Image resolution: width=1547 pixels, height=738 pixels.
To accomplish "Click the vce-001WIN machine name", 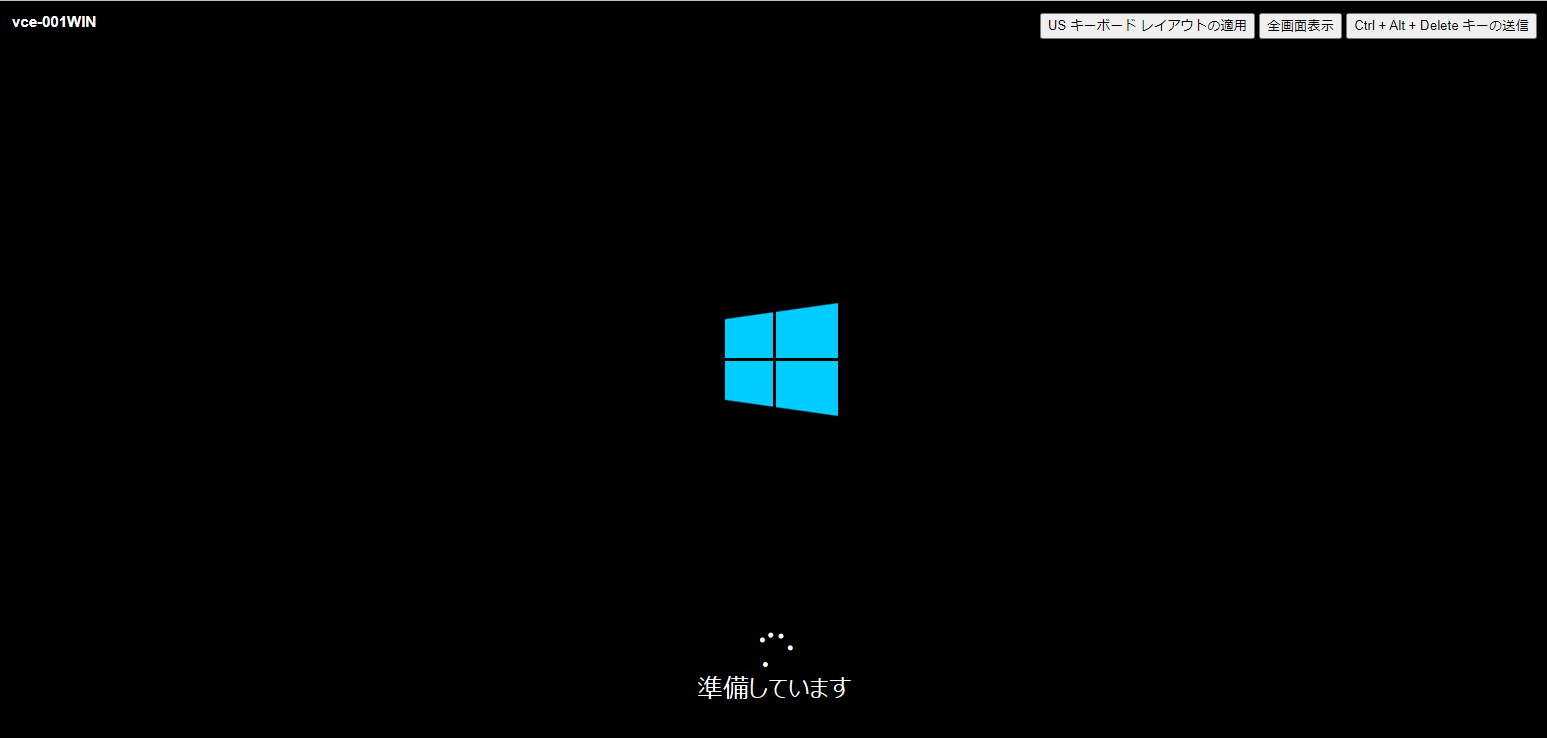I will 54,23.
